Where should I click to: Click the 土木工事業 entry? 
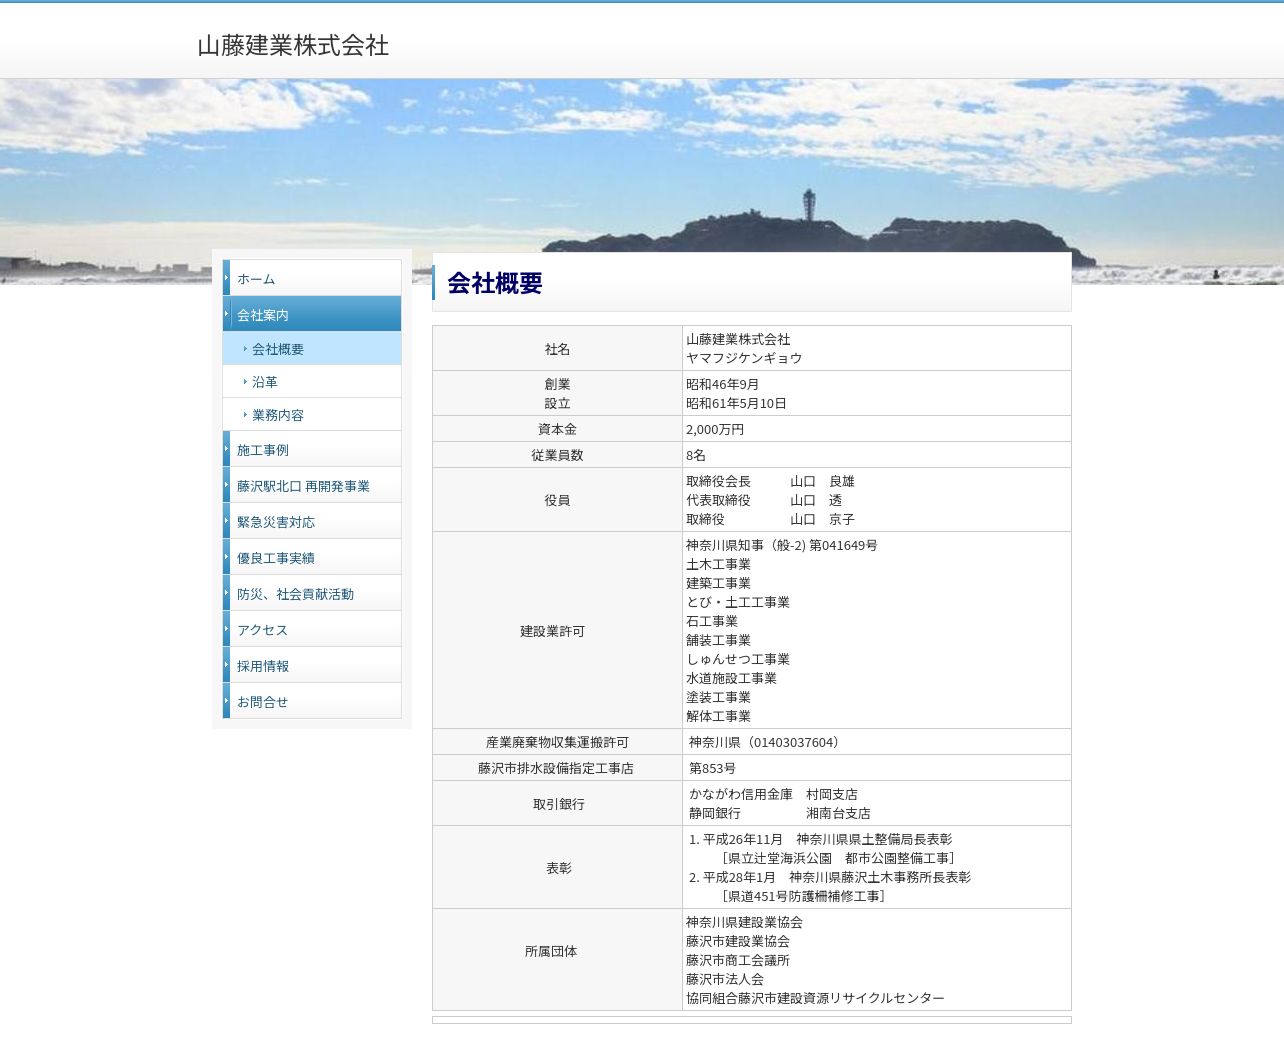click(718, 565)
